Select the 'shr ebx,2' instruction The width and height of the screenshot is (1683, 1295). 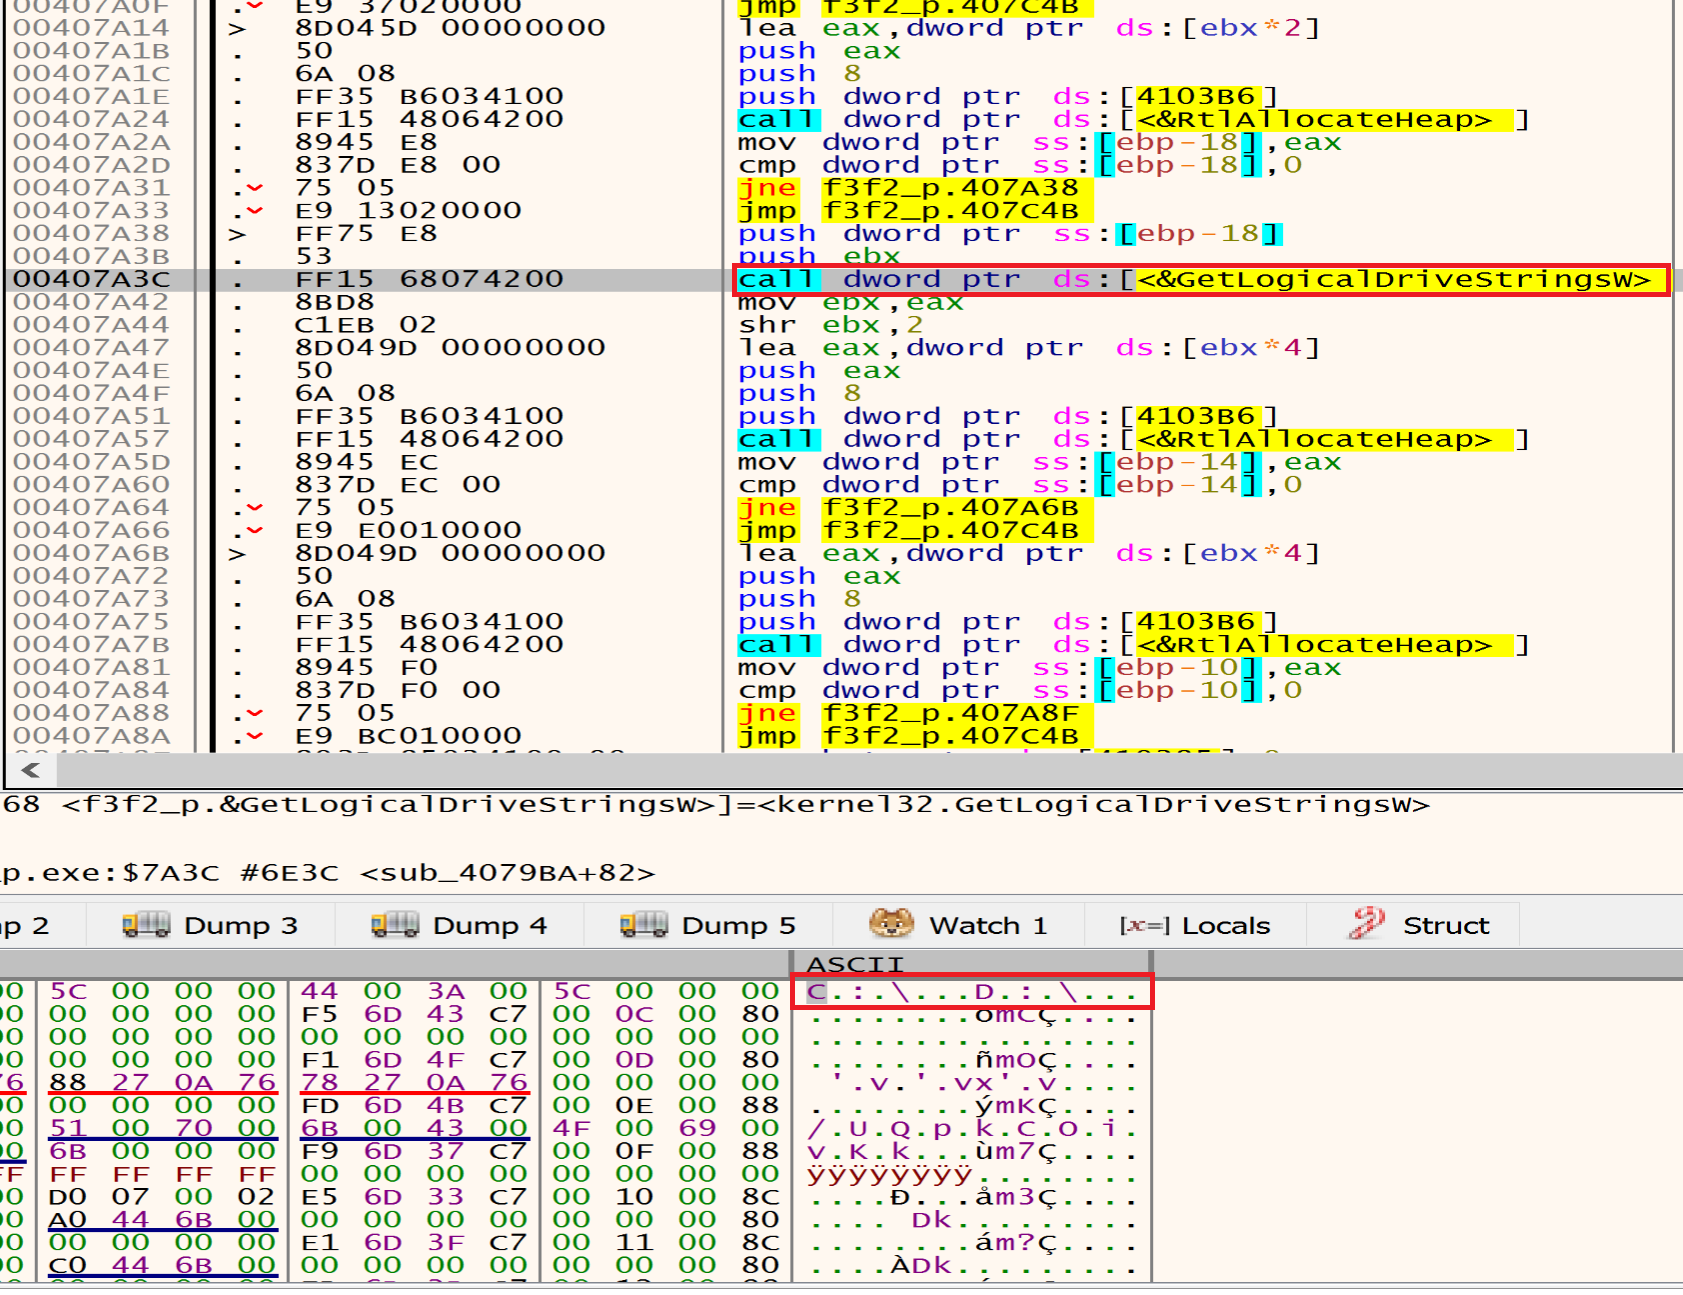830,325
